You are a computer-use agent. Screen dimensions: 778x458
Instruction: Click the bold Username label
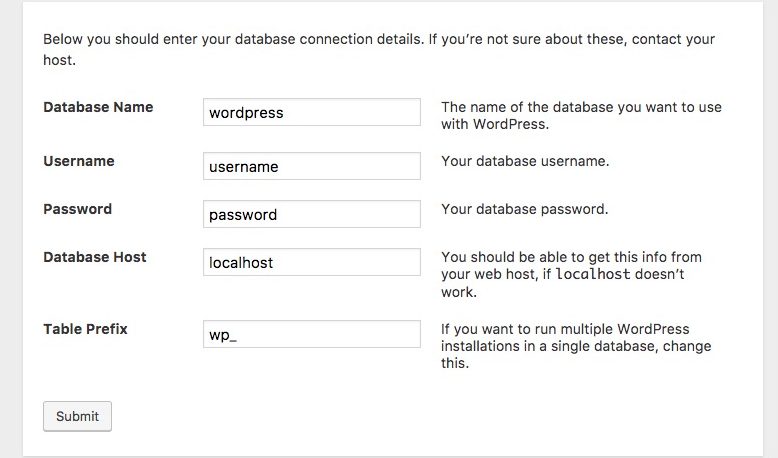pos(79,161)
